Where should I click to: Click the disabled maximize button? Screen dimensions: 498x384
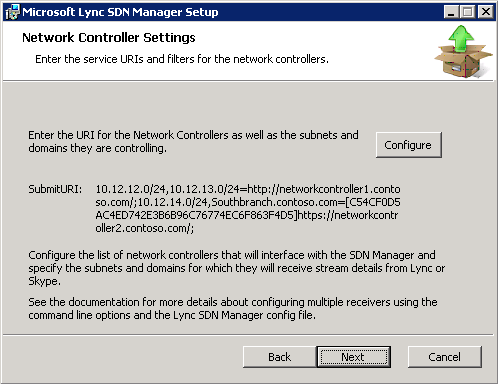(468, 12)
